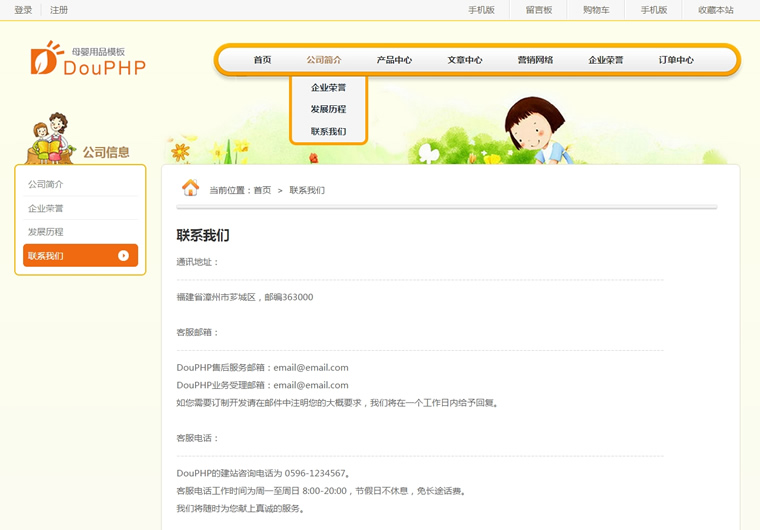760x530 pixels.
Task: Click the DouPHP业务受理邮箱 email line
Action: [262, 385]
